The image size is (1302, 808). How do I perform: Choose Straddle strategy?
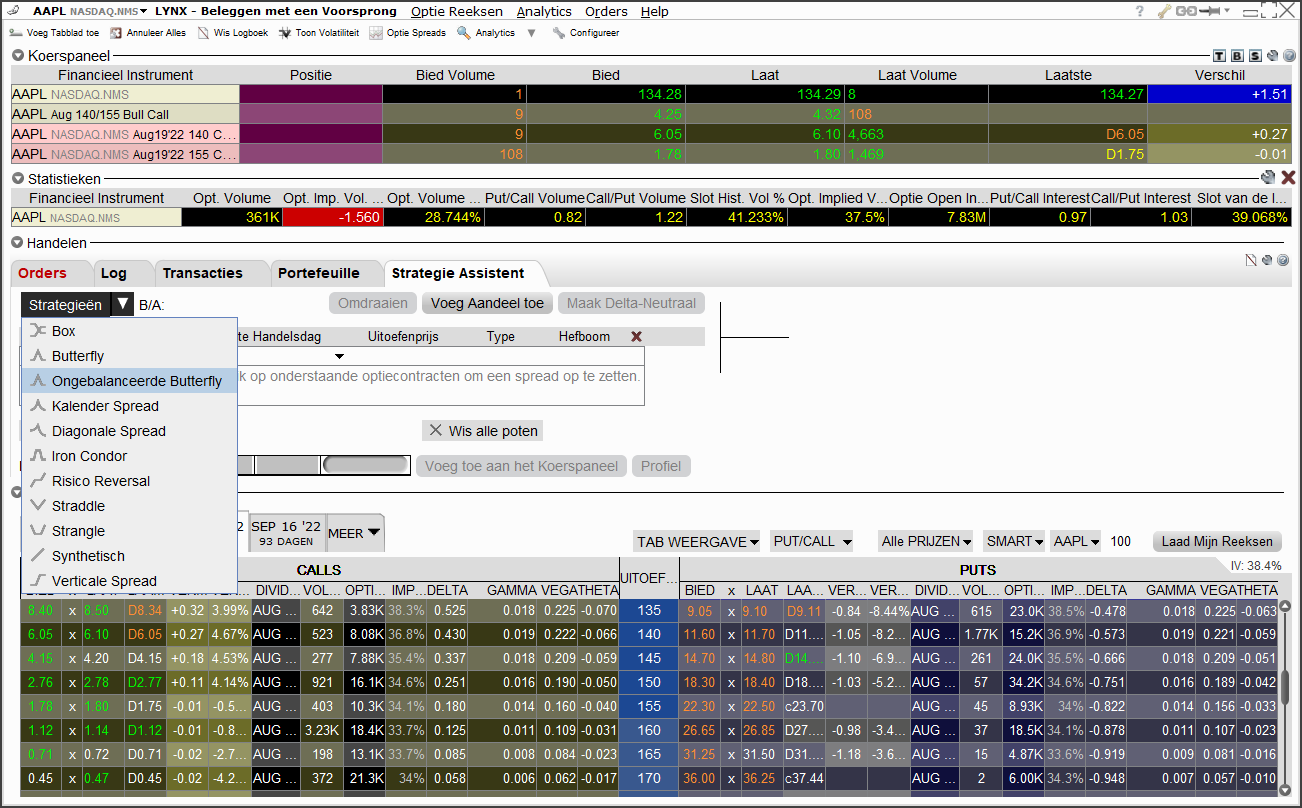coord(129,506)
